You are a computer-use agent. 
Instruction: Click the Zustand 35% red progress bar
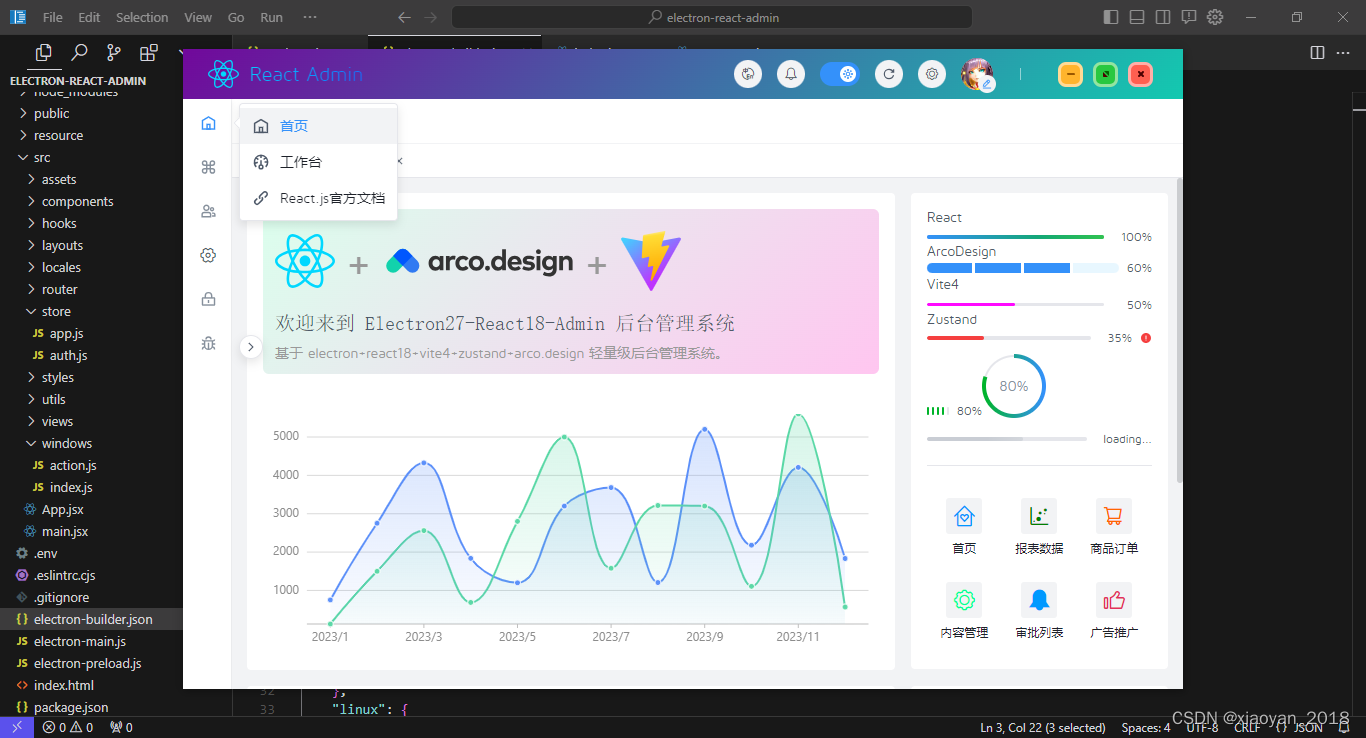[x=1009, y=338]
